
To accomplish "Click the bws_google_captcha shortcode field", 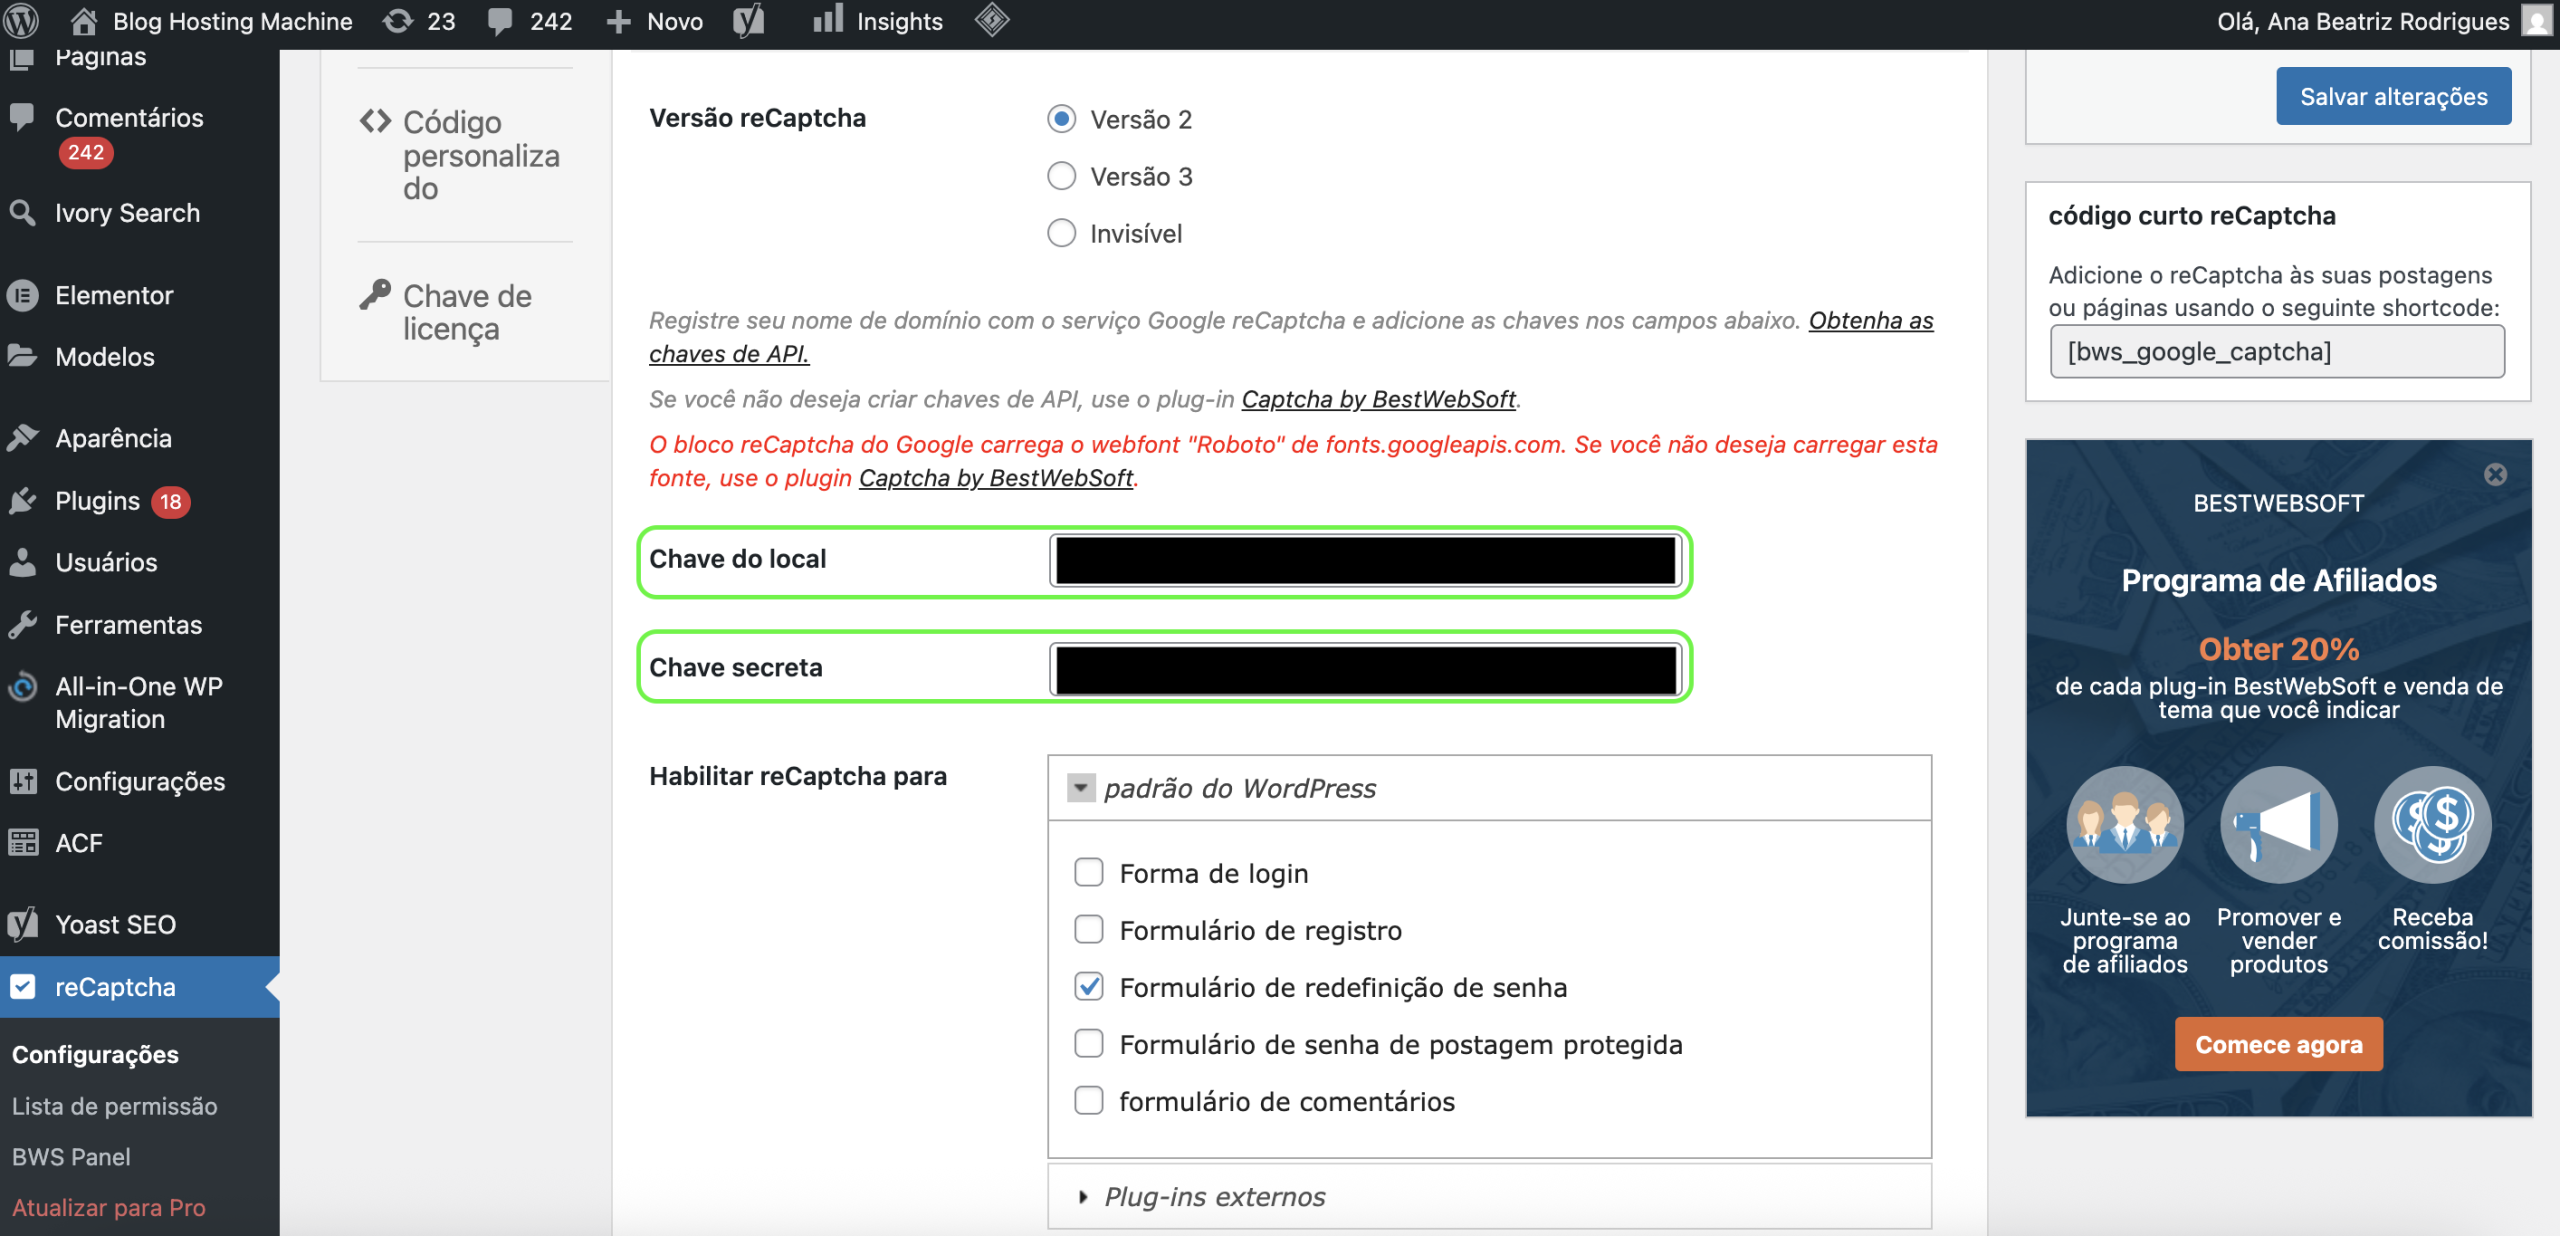I will [x=2277, y=352].
